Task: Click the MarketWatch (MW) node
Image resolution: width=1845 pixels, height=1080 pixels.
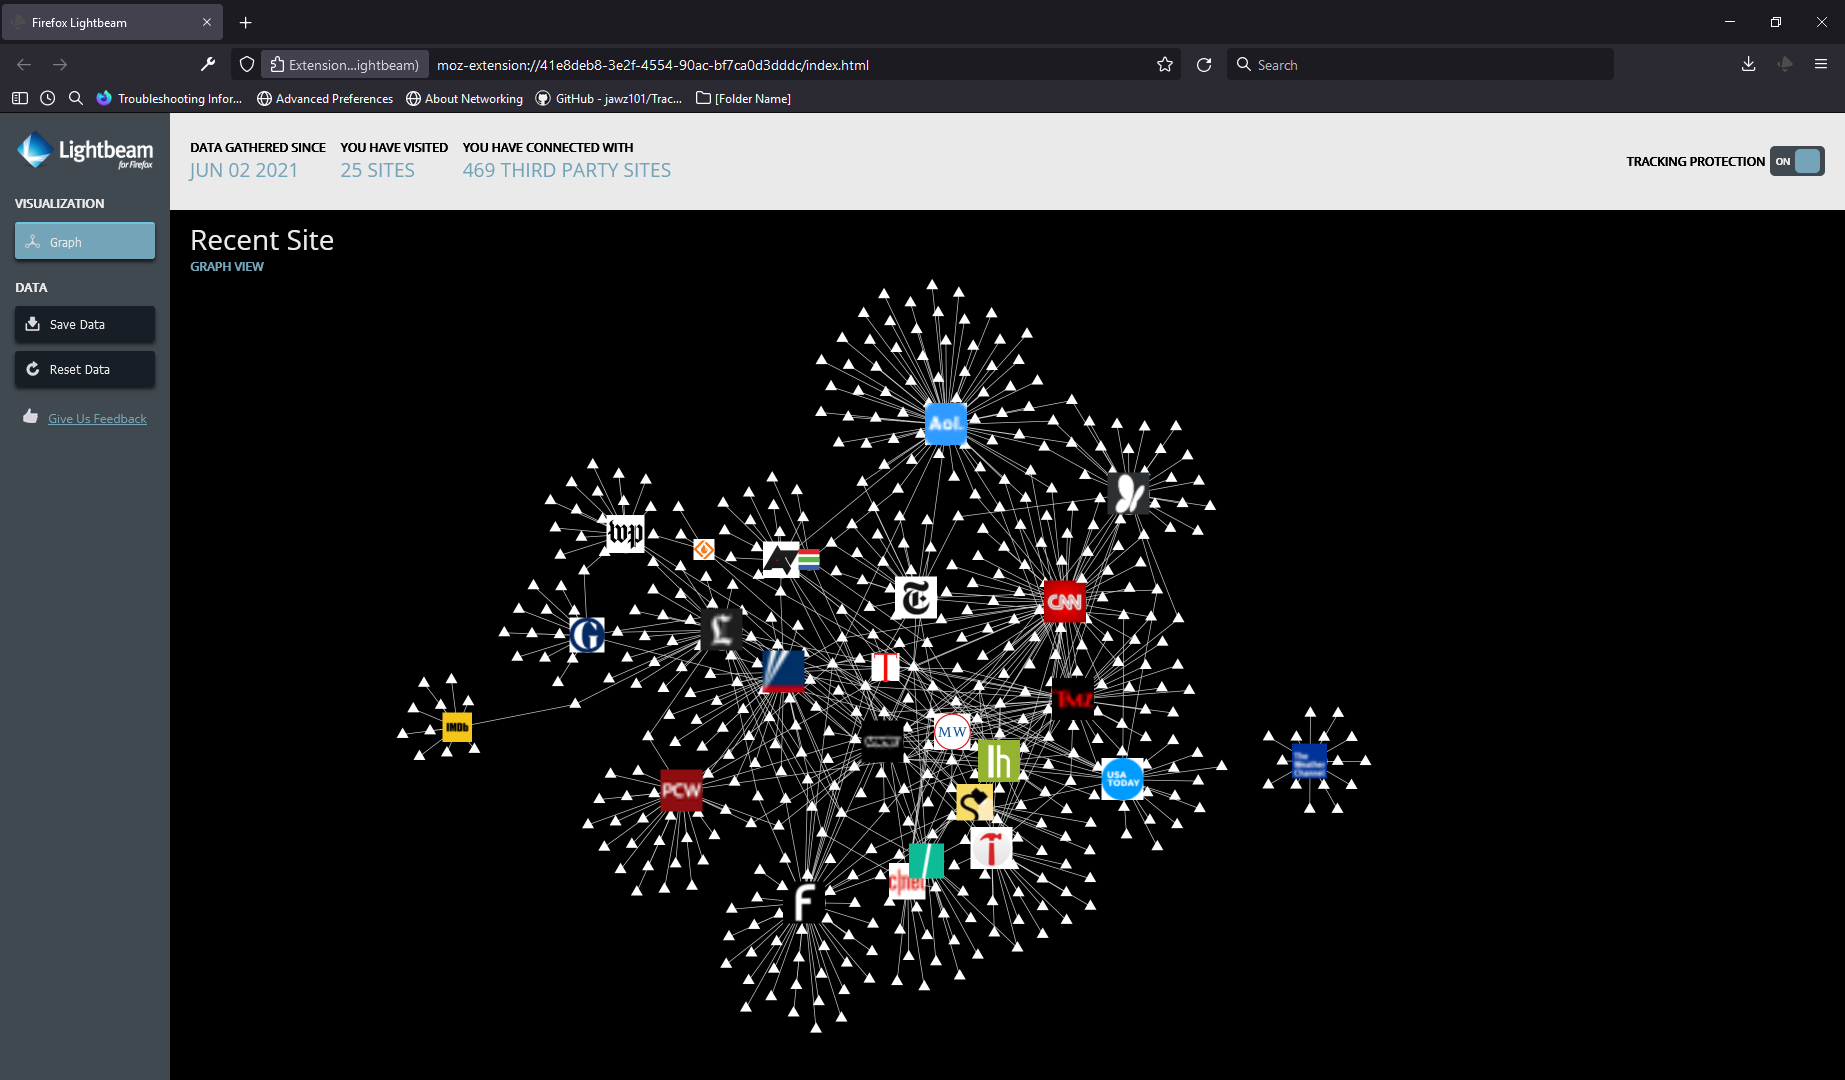Action: coord(952,732)
